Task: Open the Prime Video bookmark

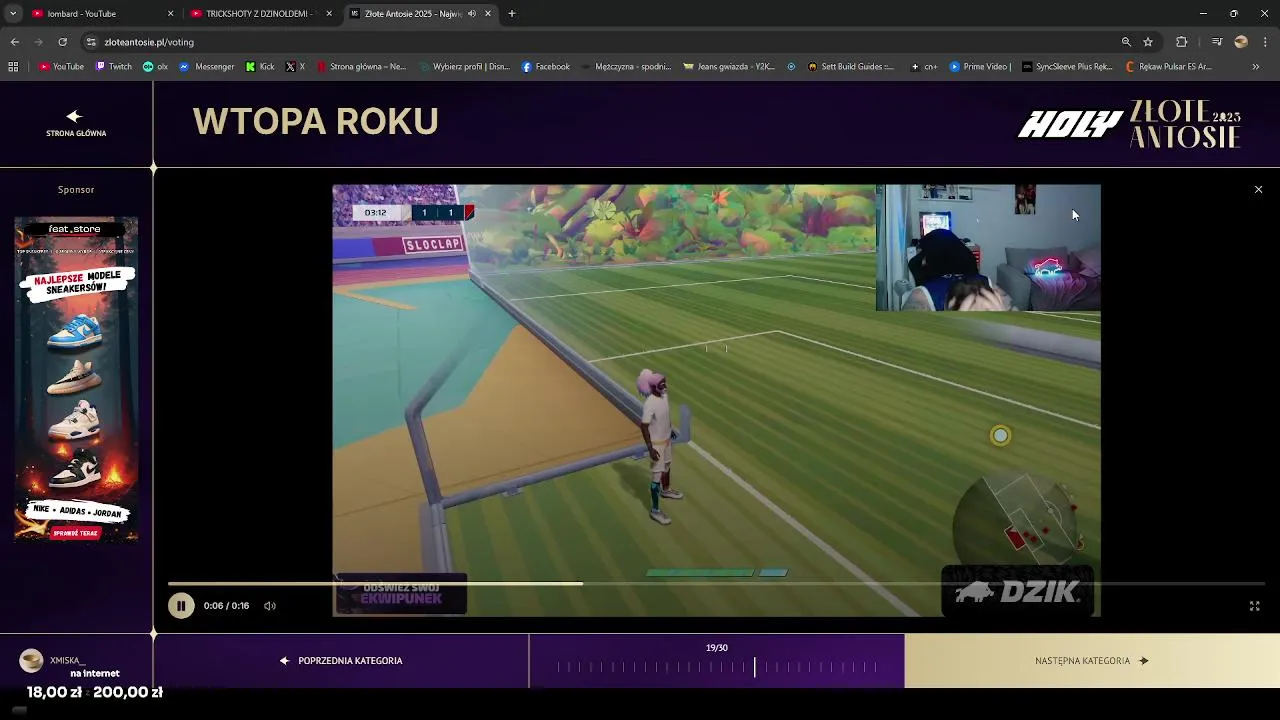Action: tap(980, 67)
